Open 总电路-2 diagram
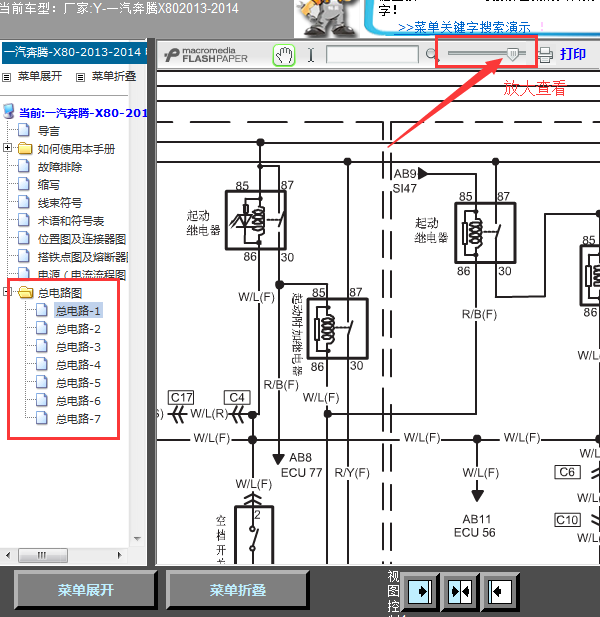The image size is (600, 617). (x=78, y=329)
